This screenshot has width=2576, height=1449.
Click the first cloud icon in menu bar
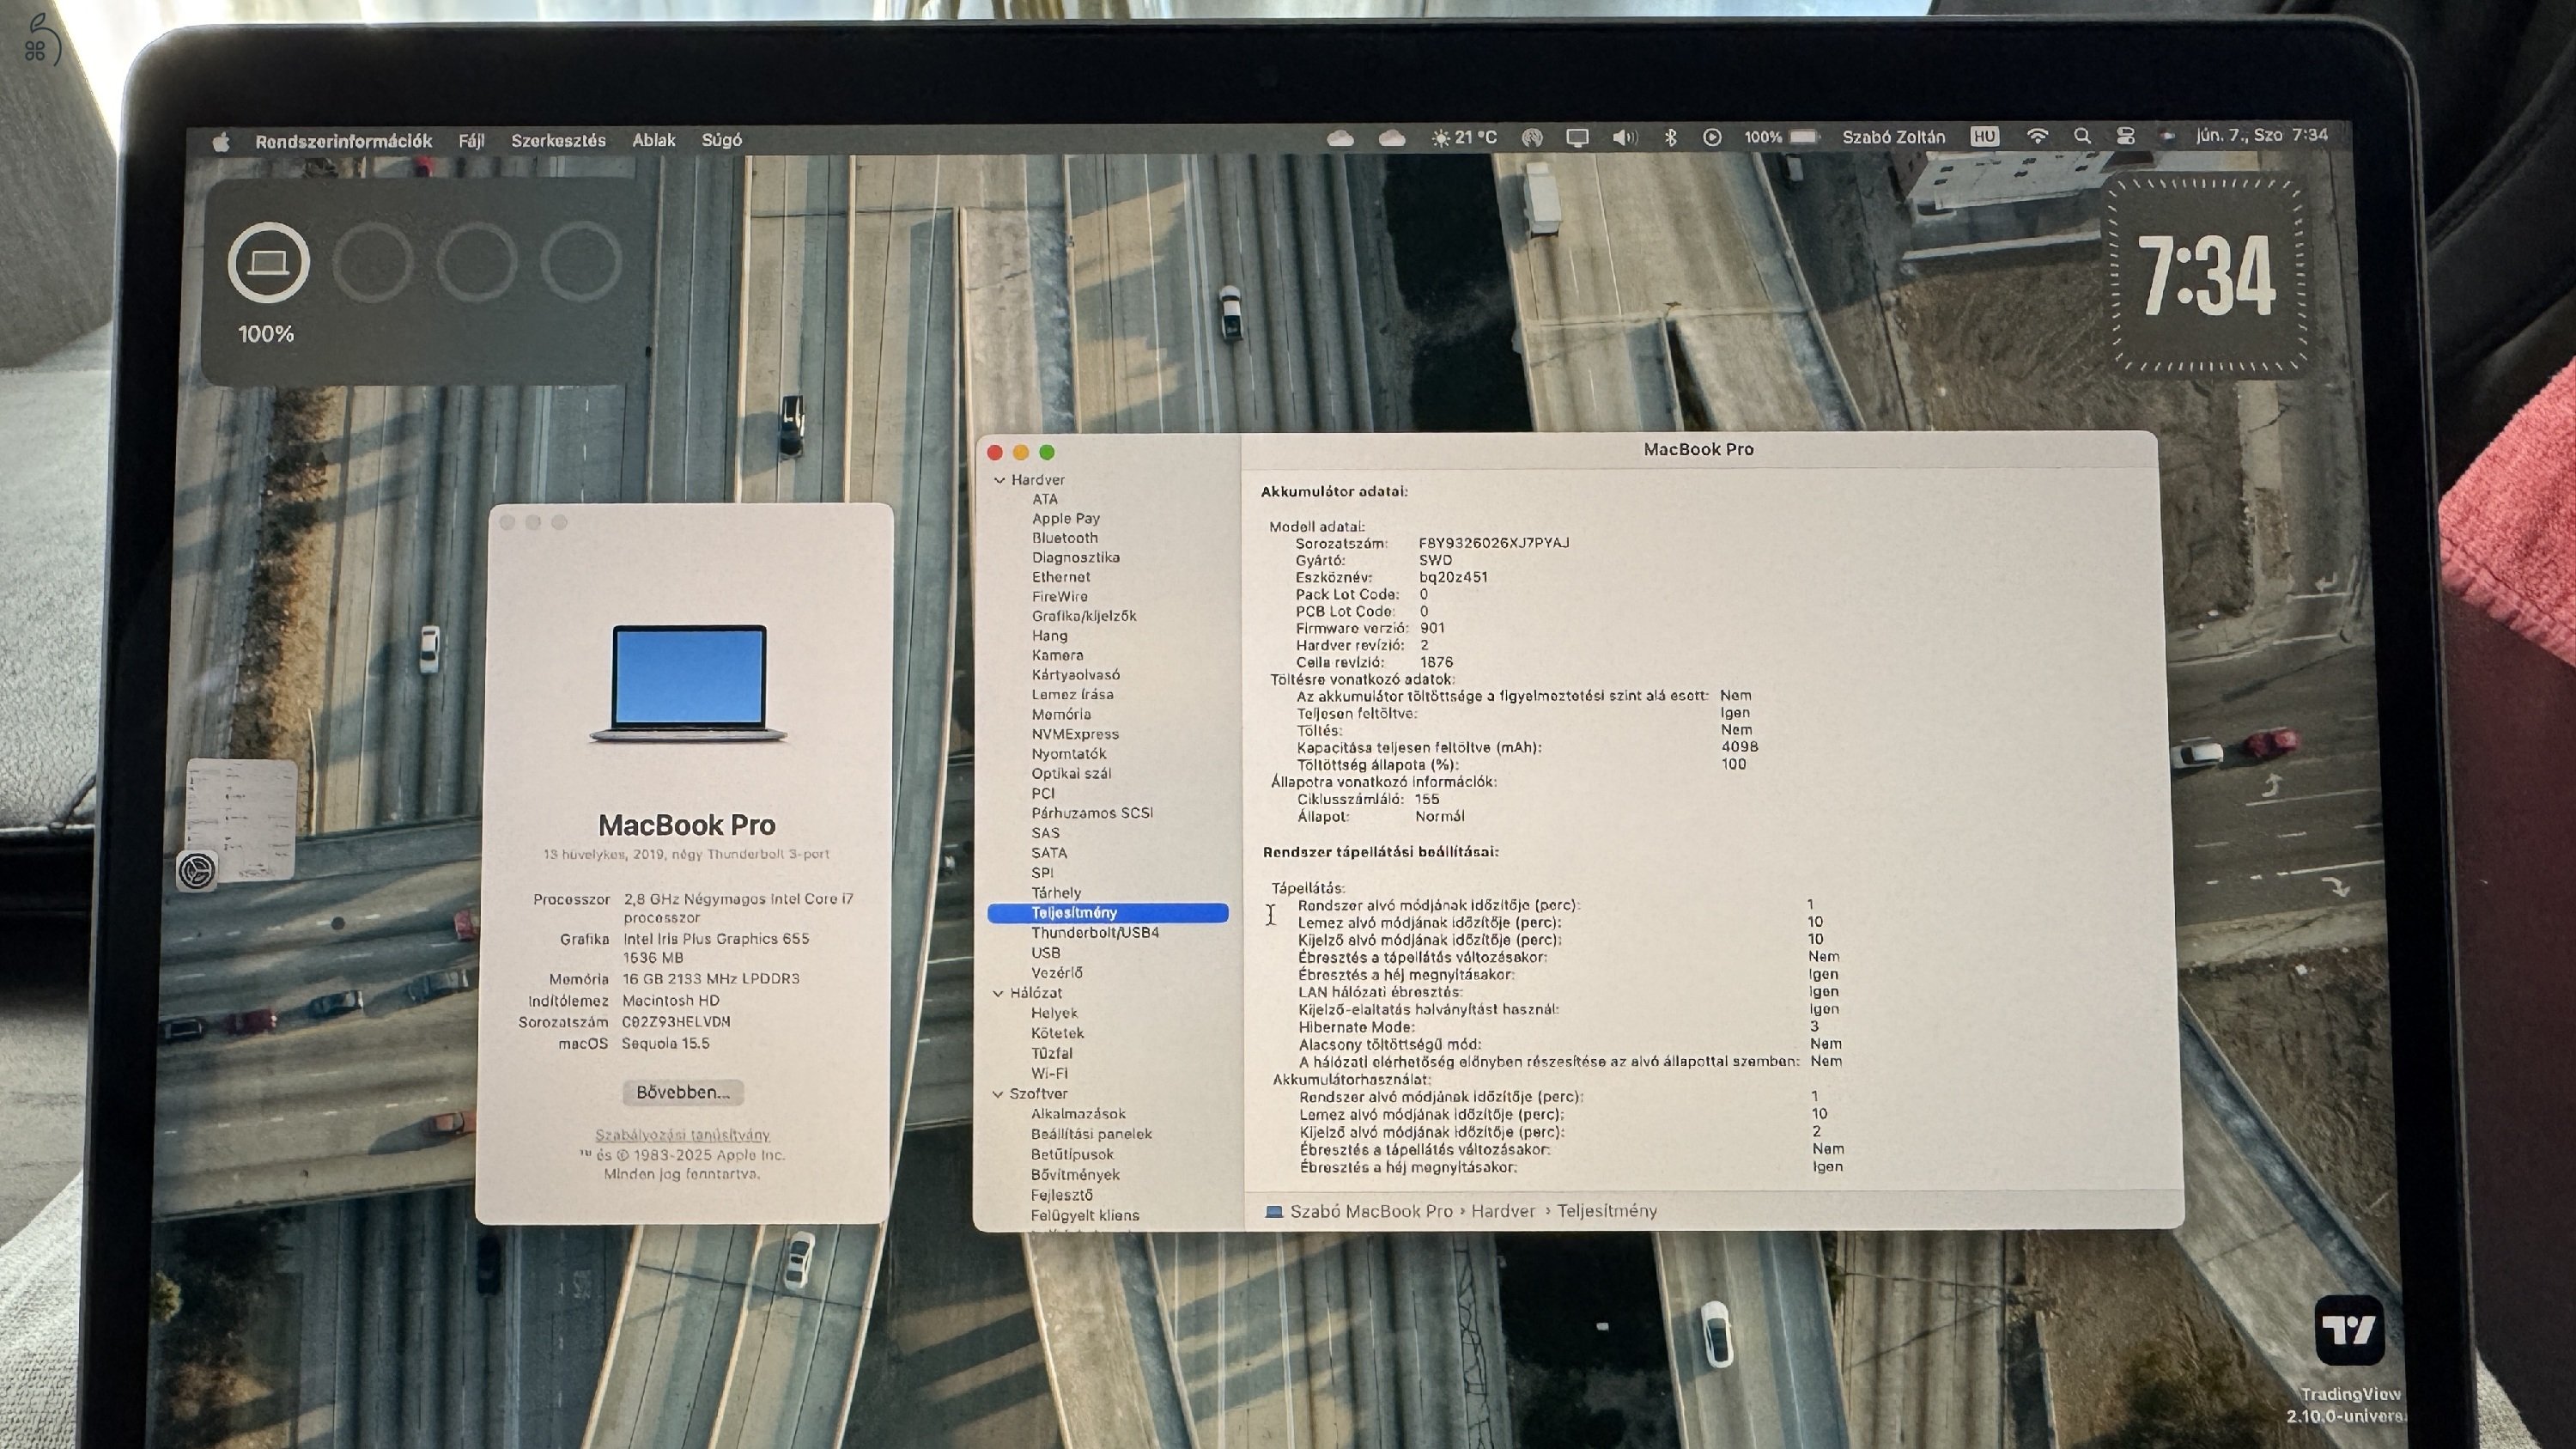1340,138
